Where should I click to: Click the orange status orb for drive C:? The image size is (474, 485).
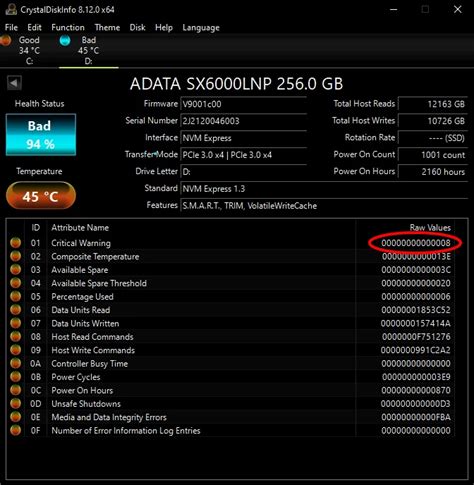(6, 40)
